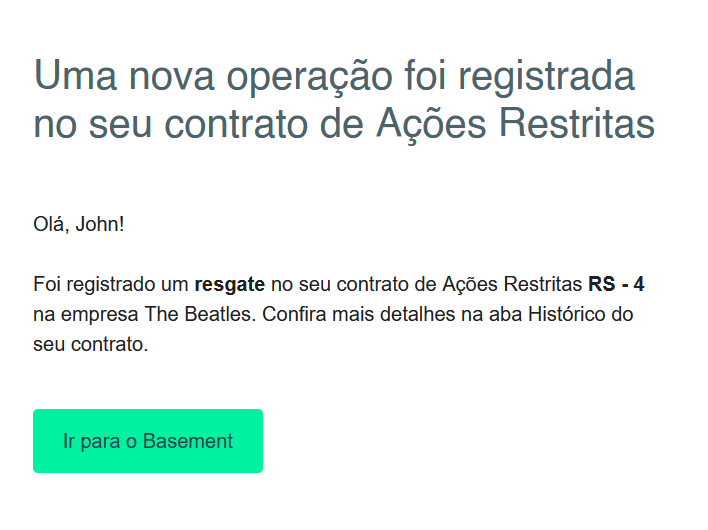Click the 'Olá, John!' greeting line
The height and width of the screenshot is (530, 708).
coord(79,223)
